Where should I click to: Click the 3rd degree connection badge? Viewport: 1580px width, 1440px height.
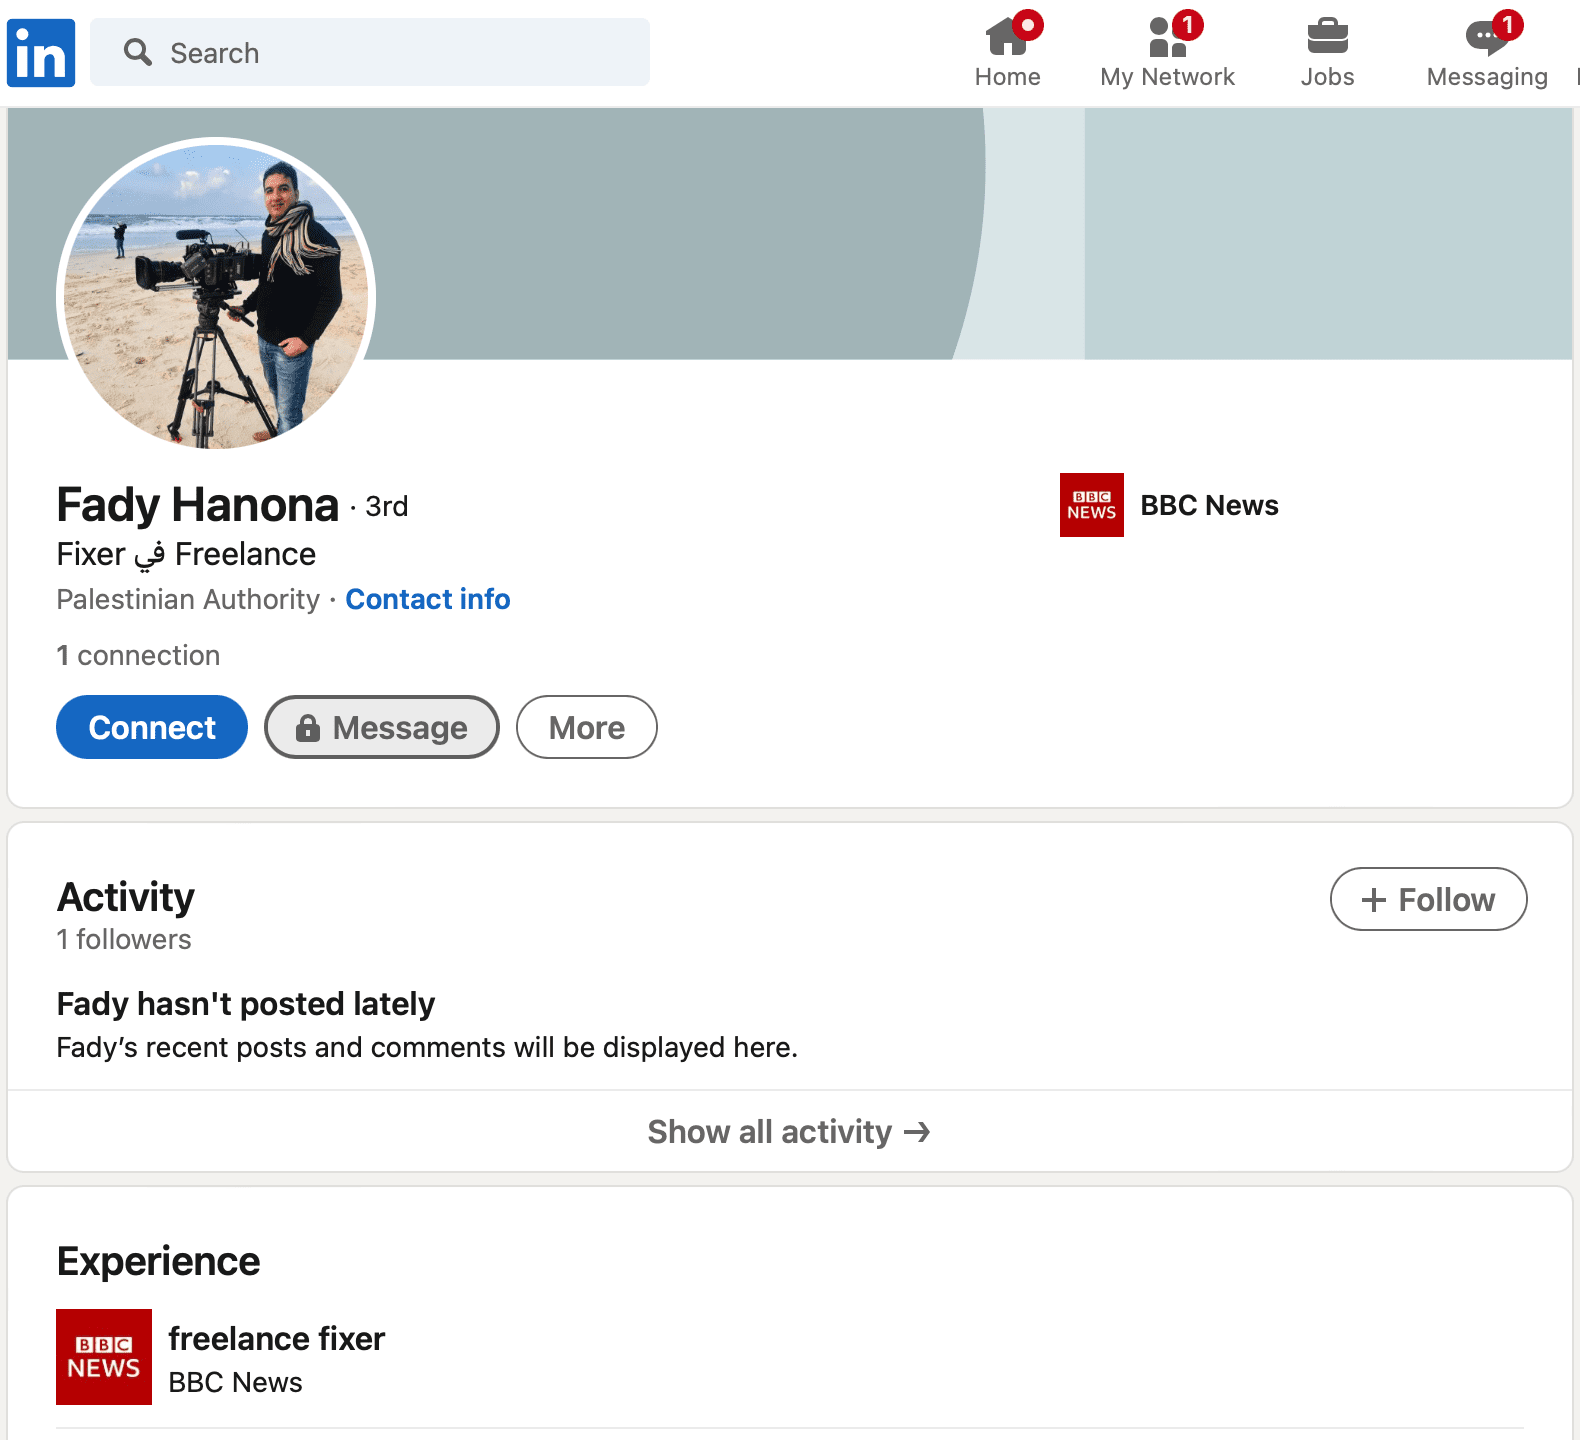coord(387,506)
